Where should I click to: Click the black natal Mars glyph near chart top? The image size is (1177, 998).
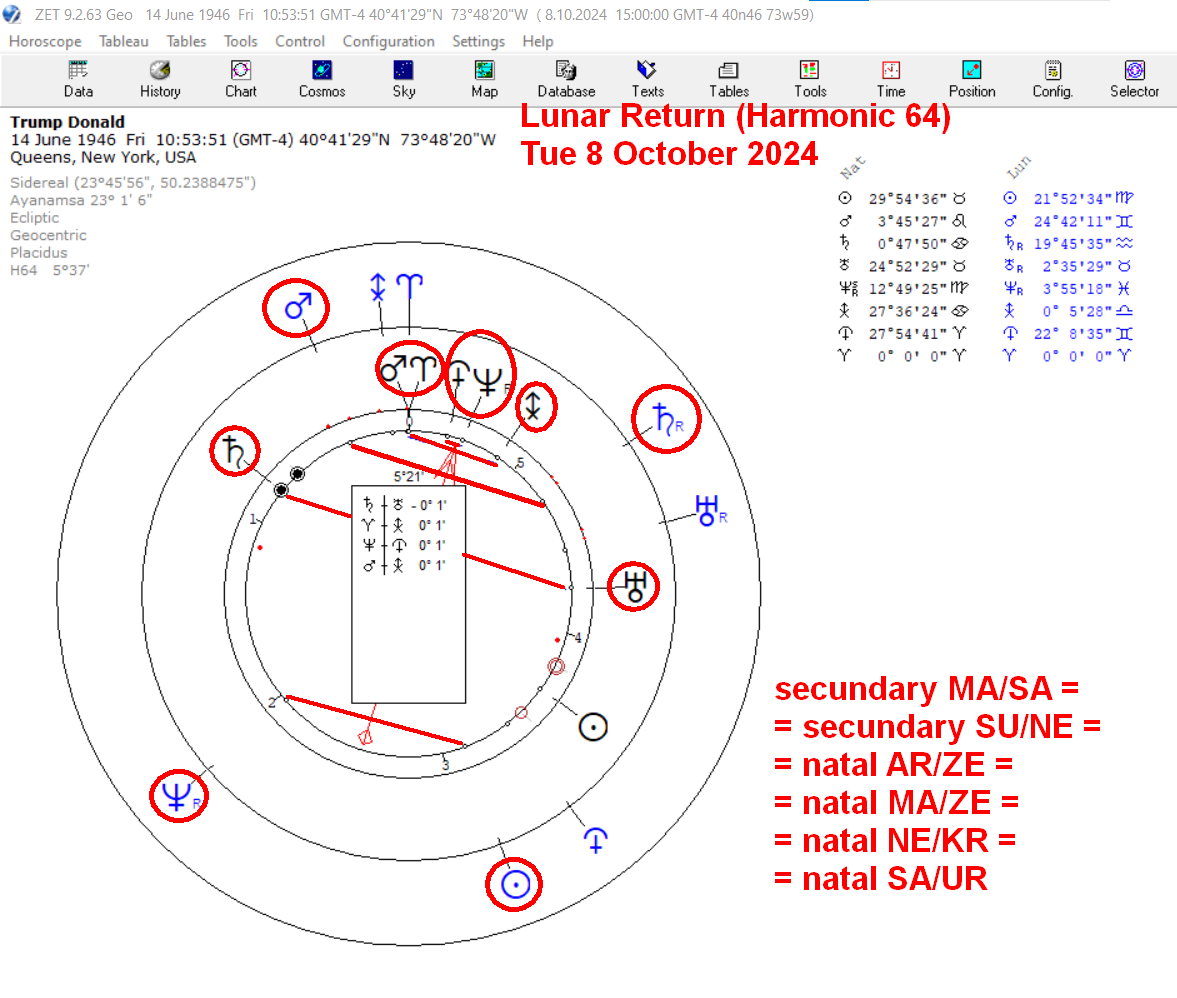[393, 369]
